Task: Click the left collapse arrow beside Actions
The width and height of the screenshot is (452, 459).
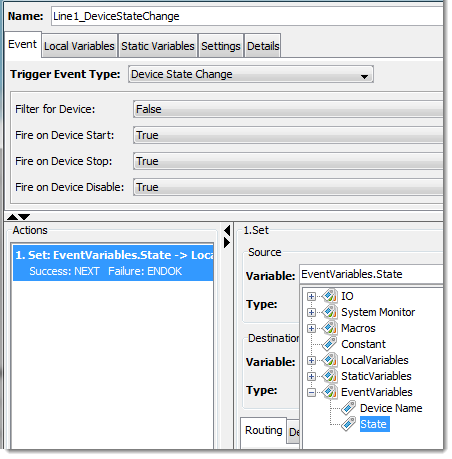Action: click(x=227, y=230)
